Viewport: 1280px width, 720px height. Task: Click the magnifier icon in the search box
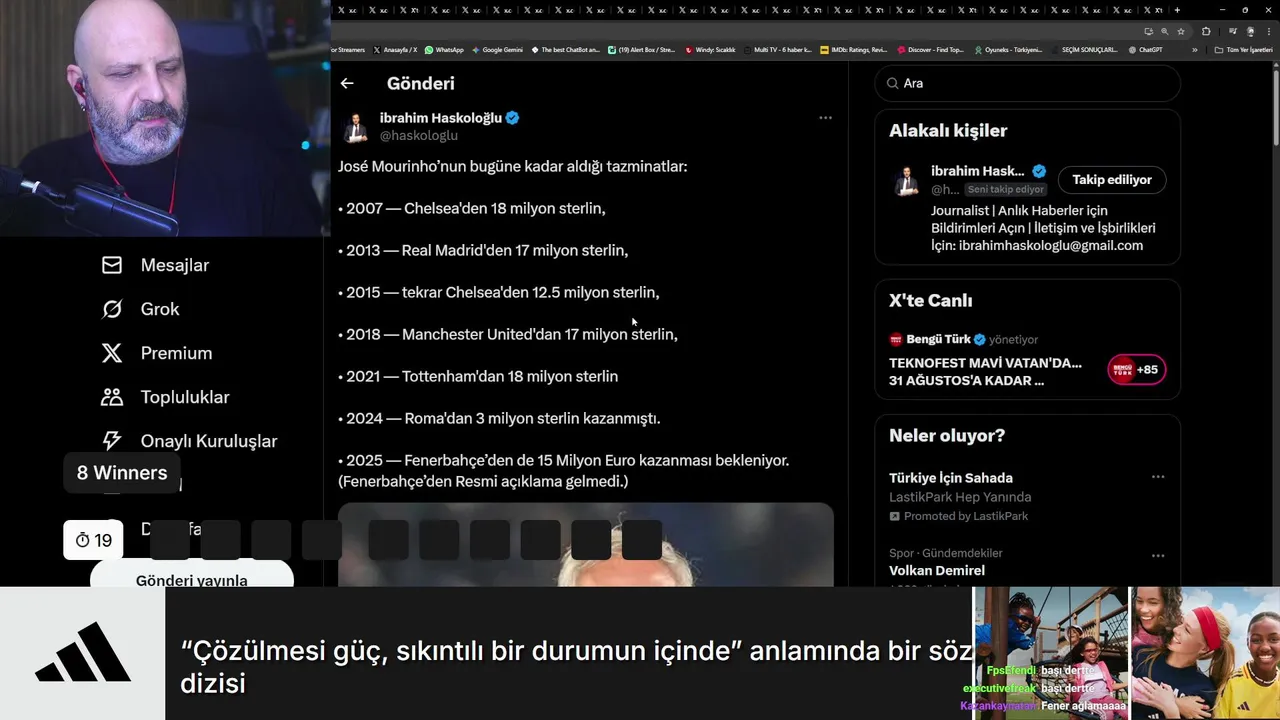click(892, 83)
